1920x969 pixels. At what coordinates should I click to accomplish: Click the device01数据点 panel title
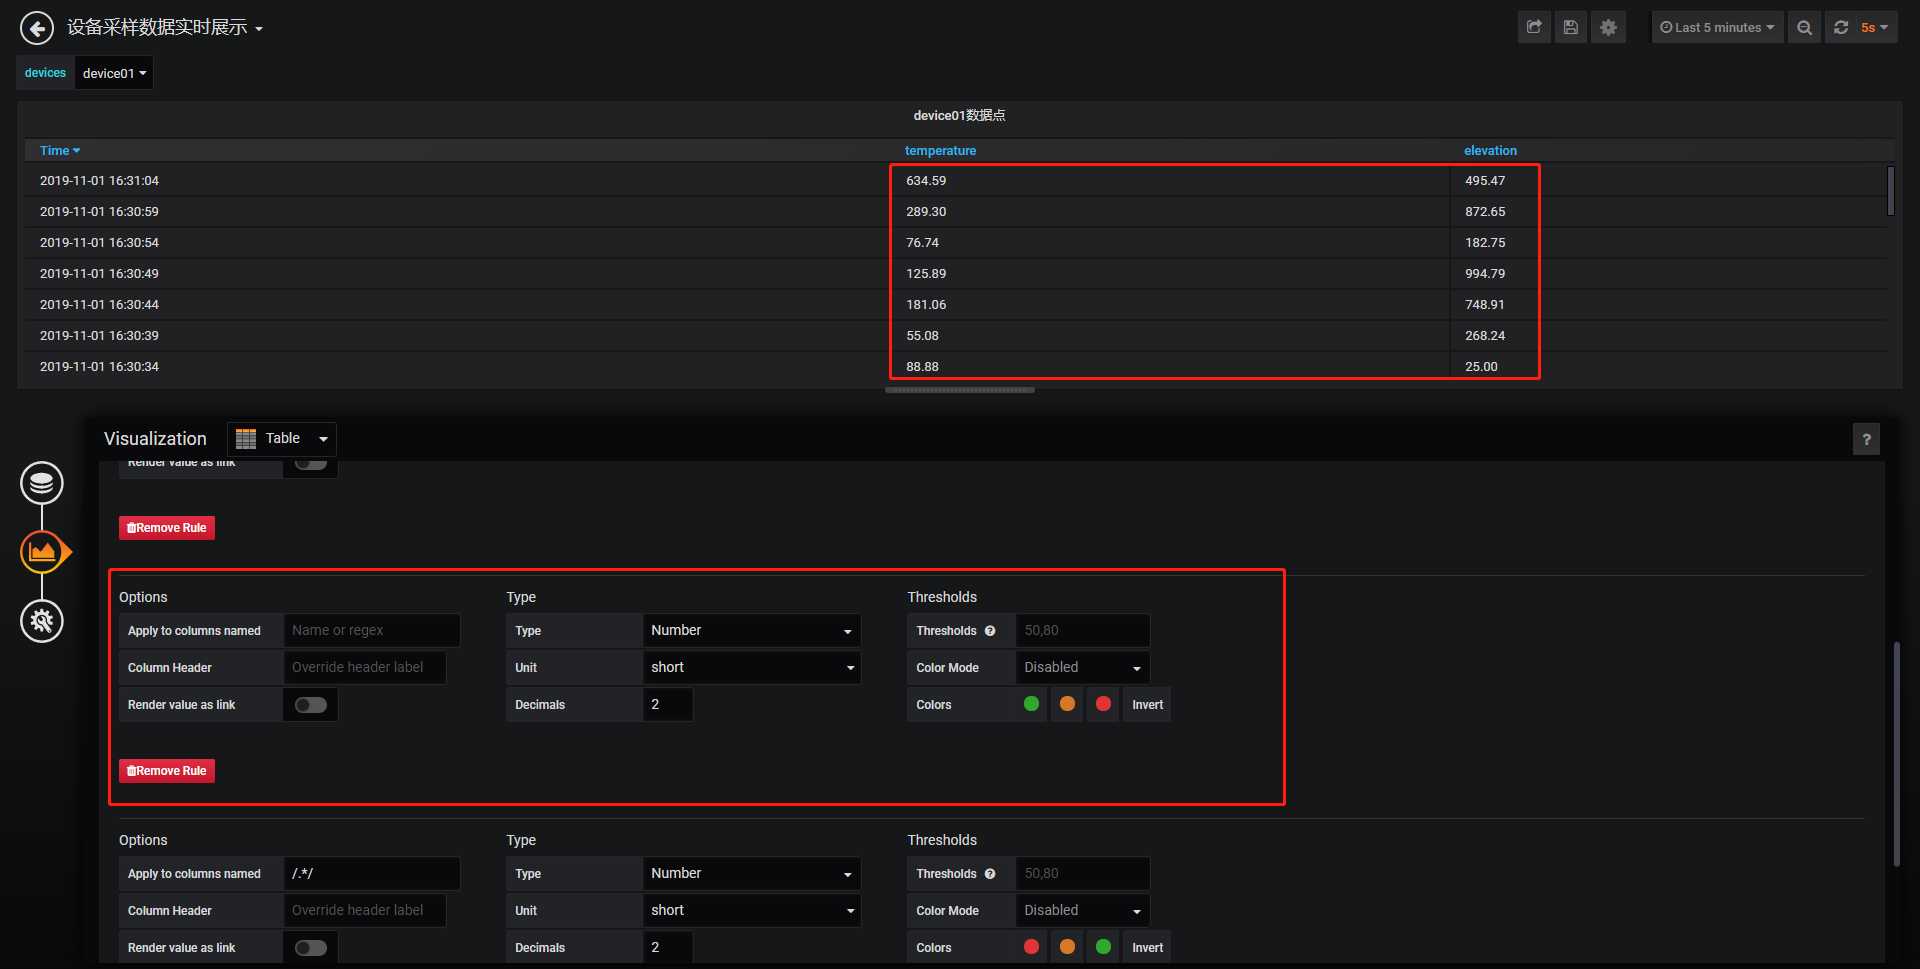coord(959,116)
